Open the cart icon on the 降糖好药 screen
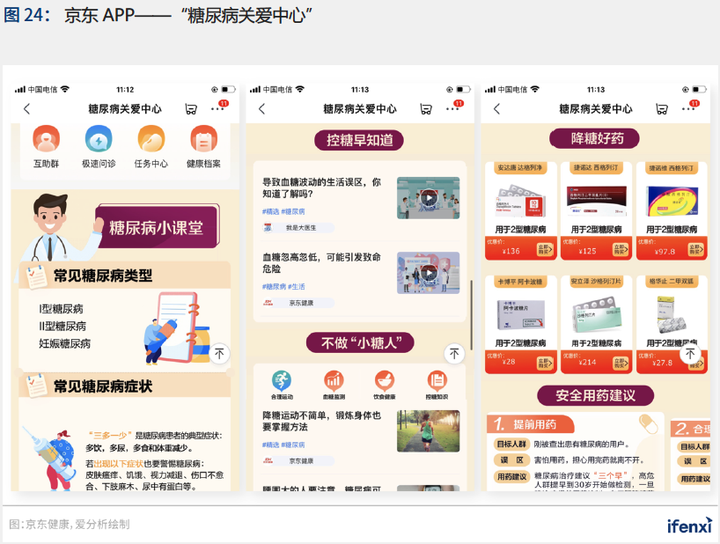Screen dimensions: 720x544 click(x=662, y=109)
